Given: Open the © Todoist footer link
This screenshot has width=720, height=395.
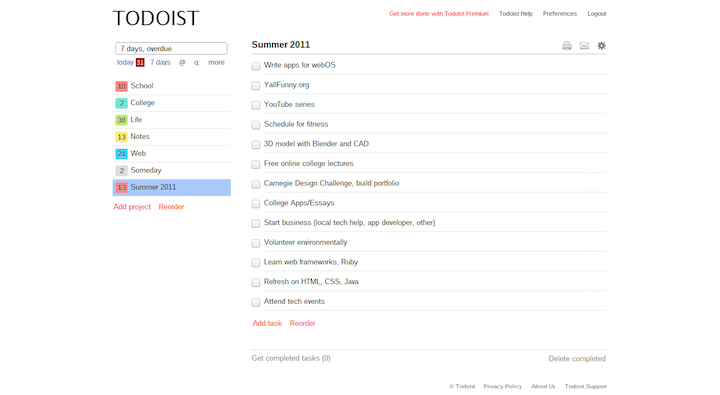Looking at the screenshot, I should click(462, 386).
